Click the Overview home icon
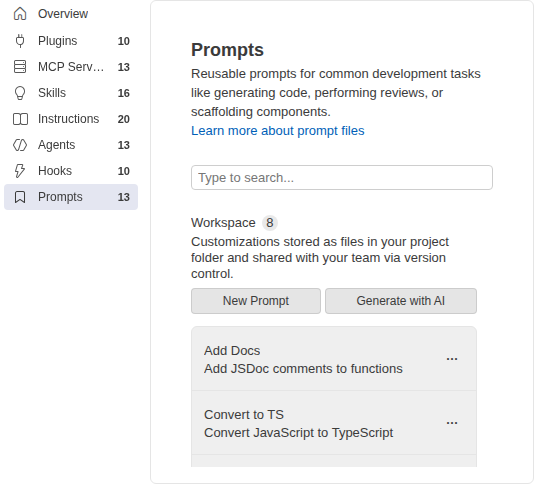Viewport: 550px width, 500px height. [20, 14]
